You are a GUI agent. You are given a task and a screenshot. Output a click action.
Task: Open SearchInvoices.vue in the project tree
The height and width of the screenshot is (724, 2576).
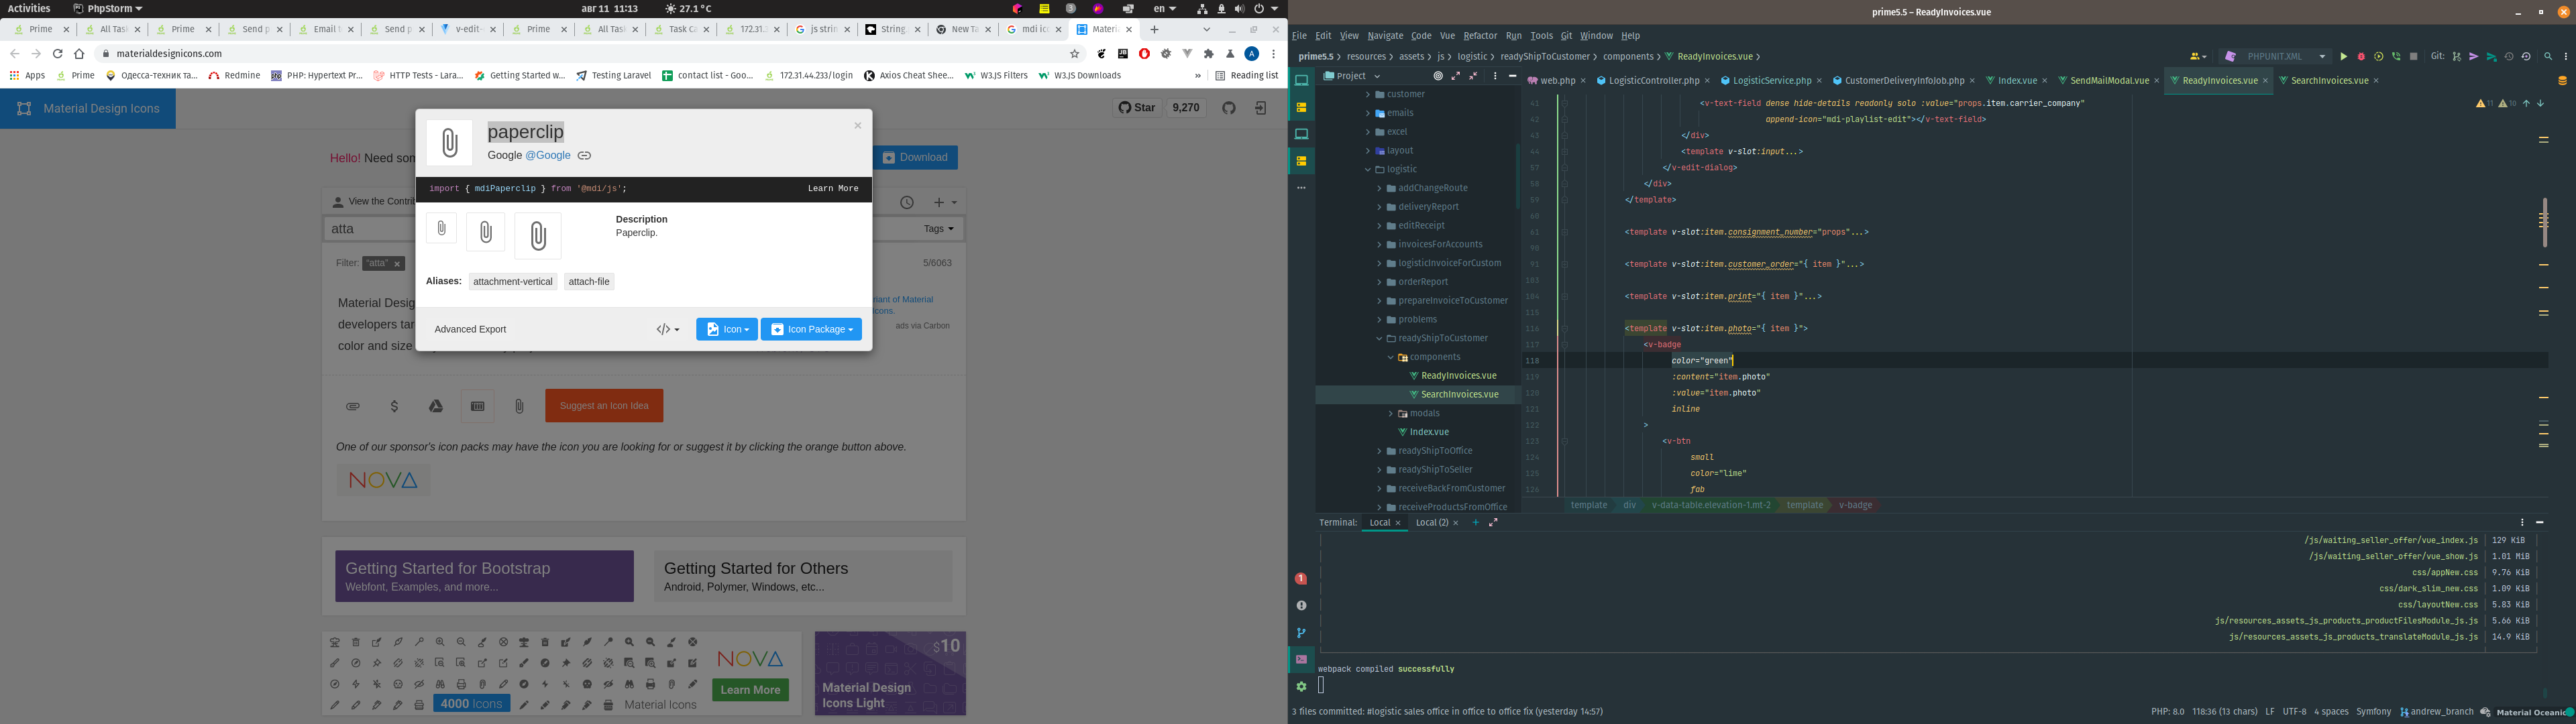tap(1459, 395)
